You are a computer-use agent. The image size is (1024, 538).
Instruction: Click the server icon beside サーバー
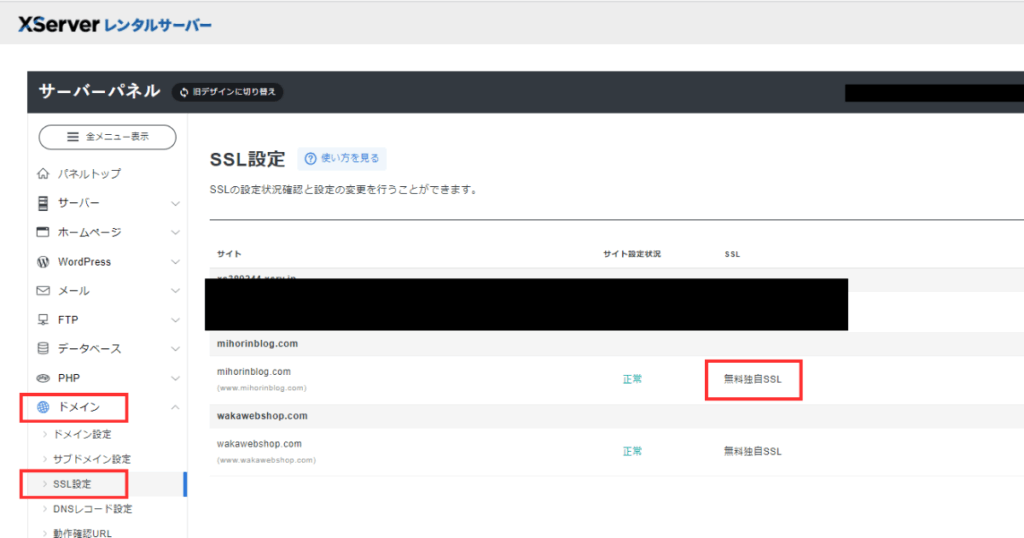(43, 203)
